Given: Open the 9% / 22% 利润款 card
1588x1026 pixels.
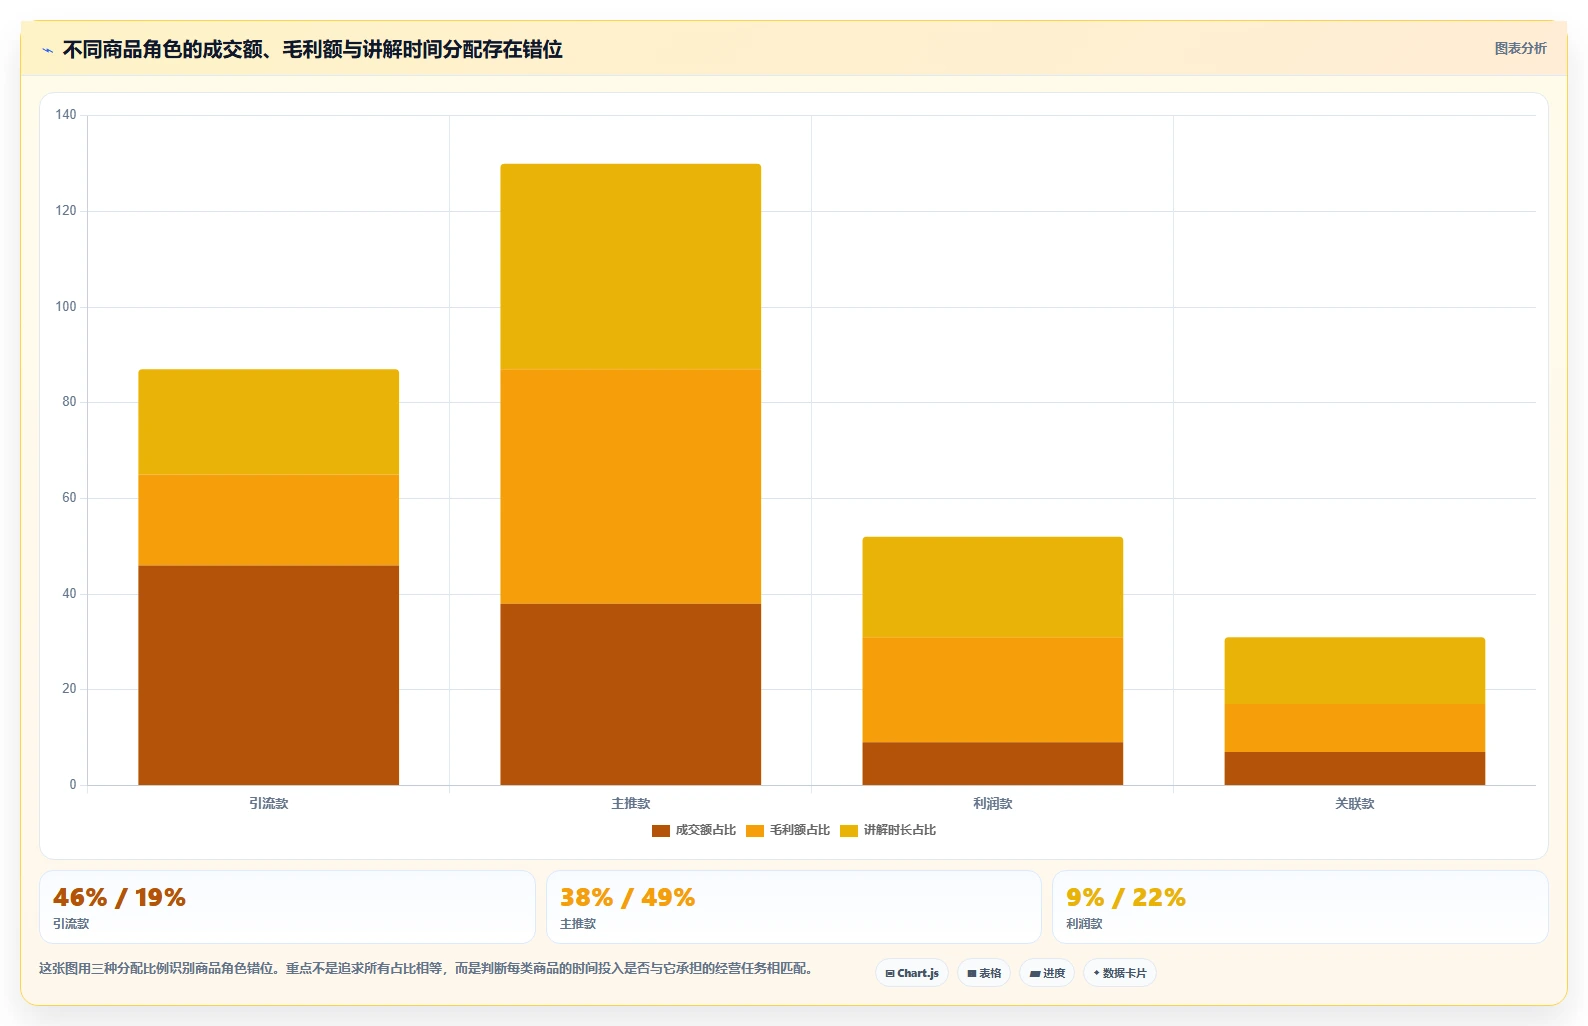Looking at the screenshot, I should pos(1300,907).
